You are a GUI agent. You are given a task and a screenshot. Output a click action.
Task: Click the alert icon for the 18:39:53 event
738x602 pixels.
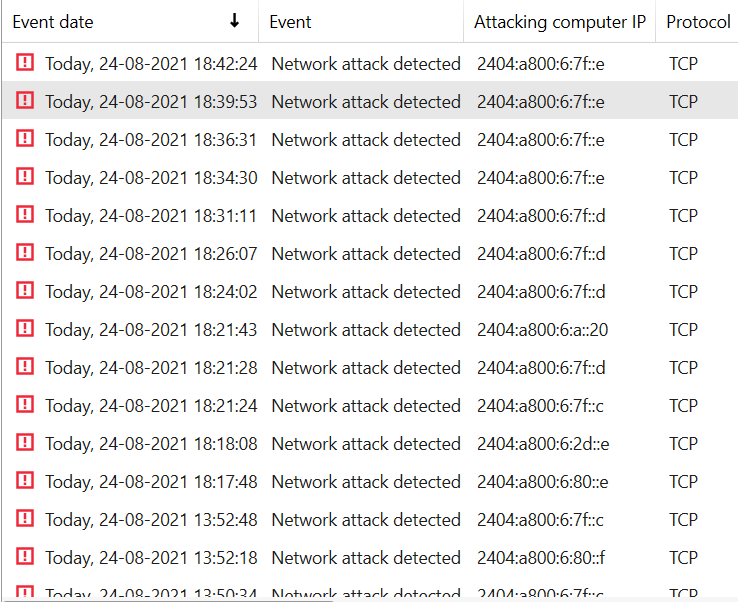(25, 101)
